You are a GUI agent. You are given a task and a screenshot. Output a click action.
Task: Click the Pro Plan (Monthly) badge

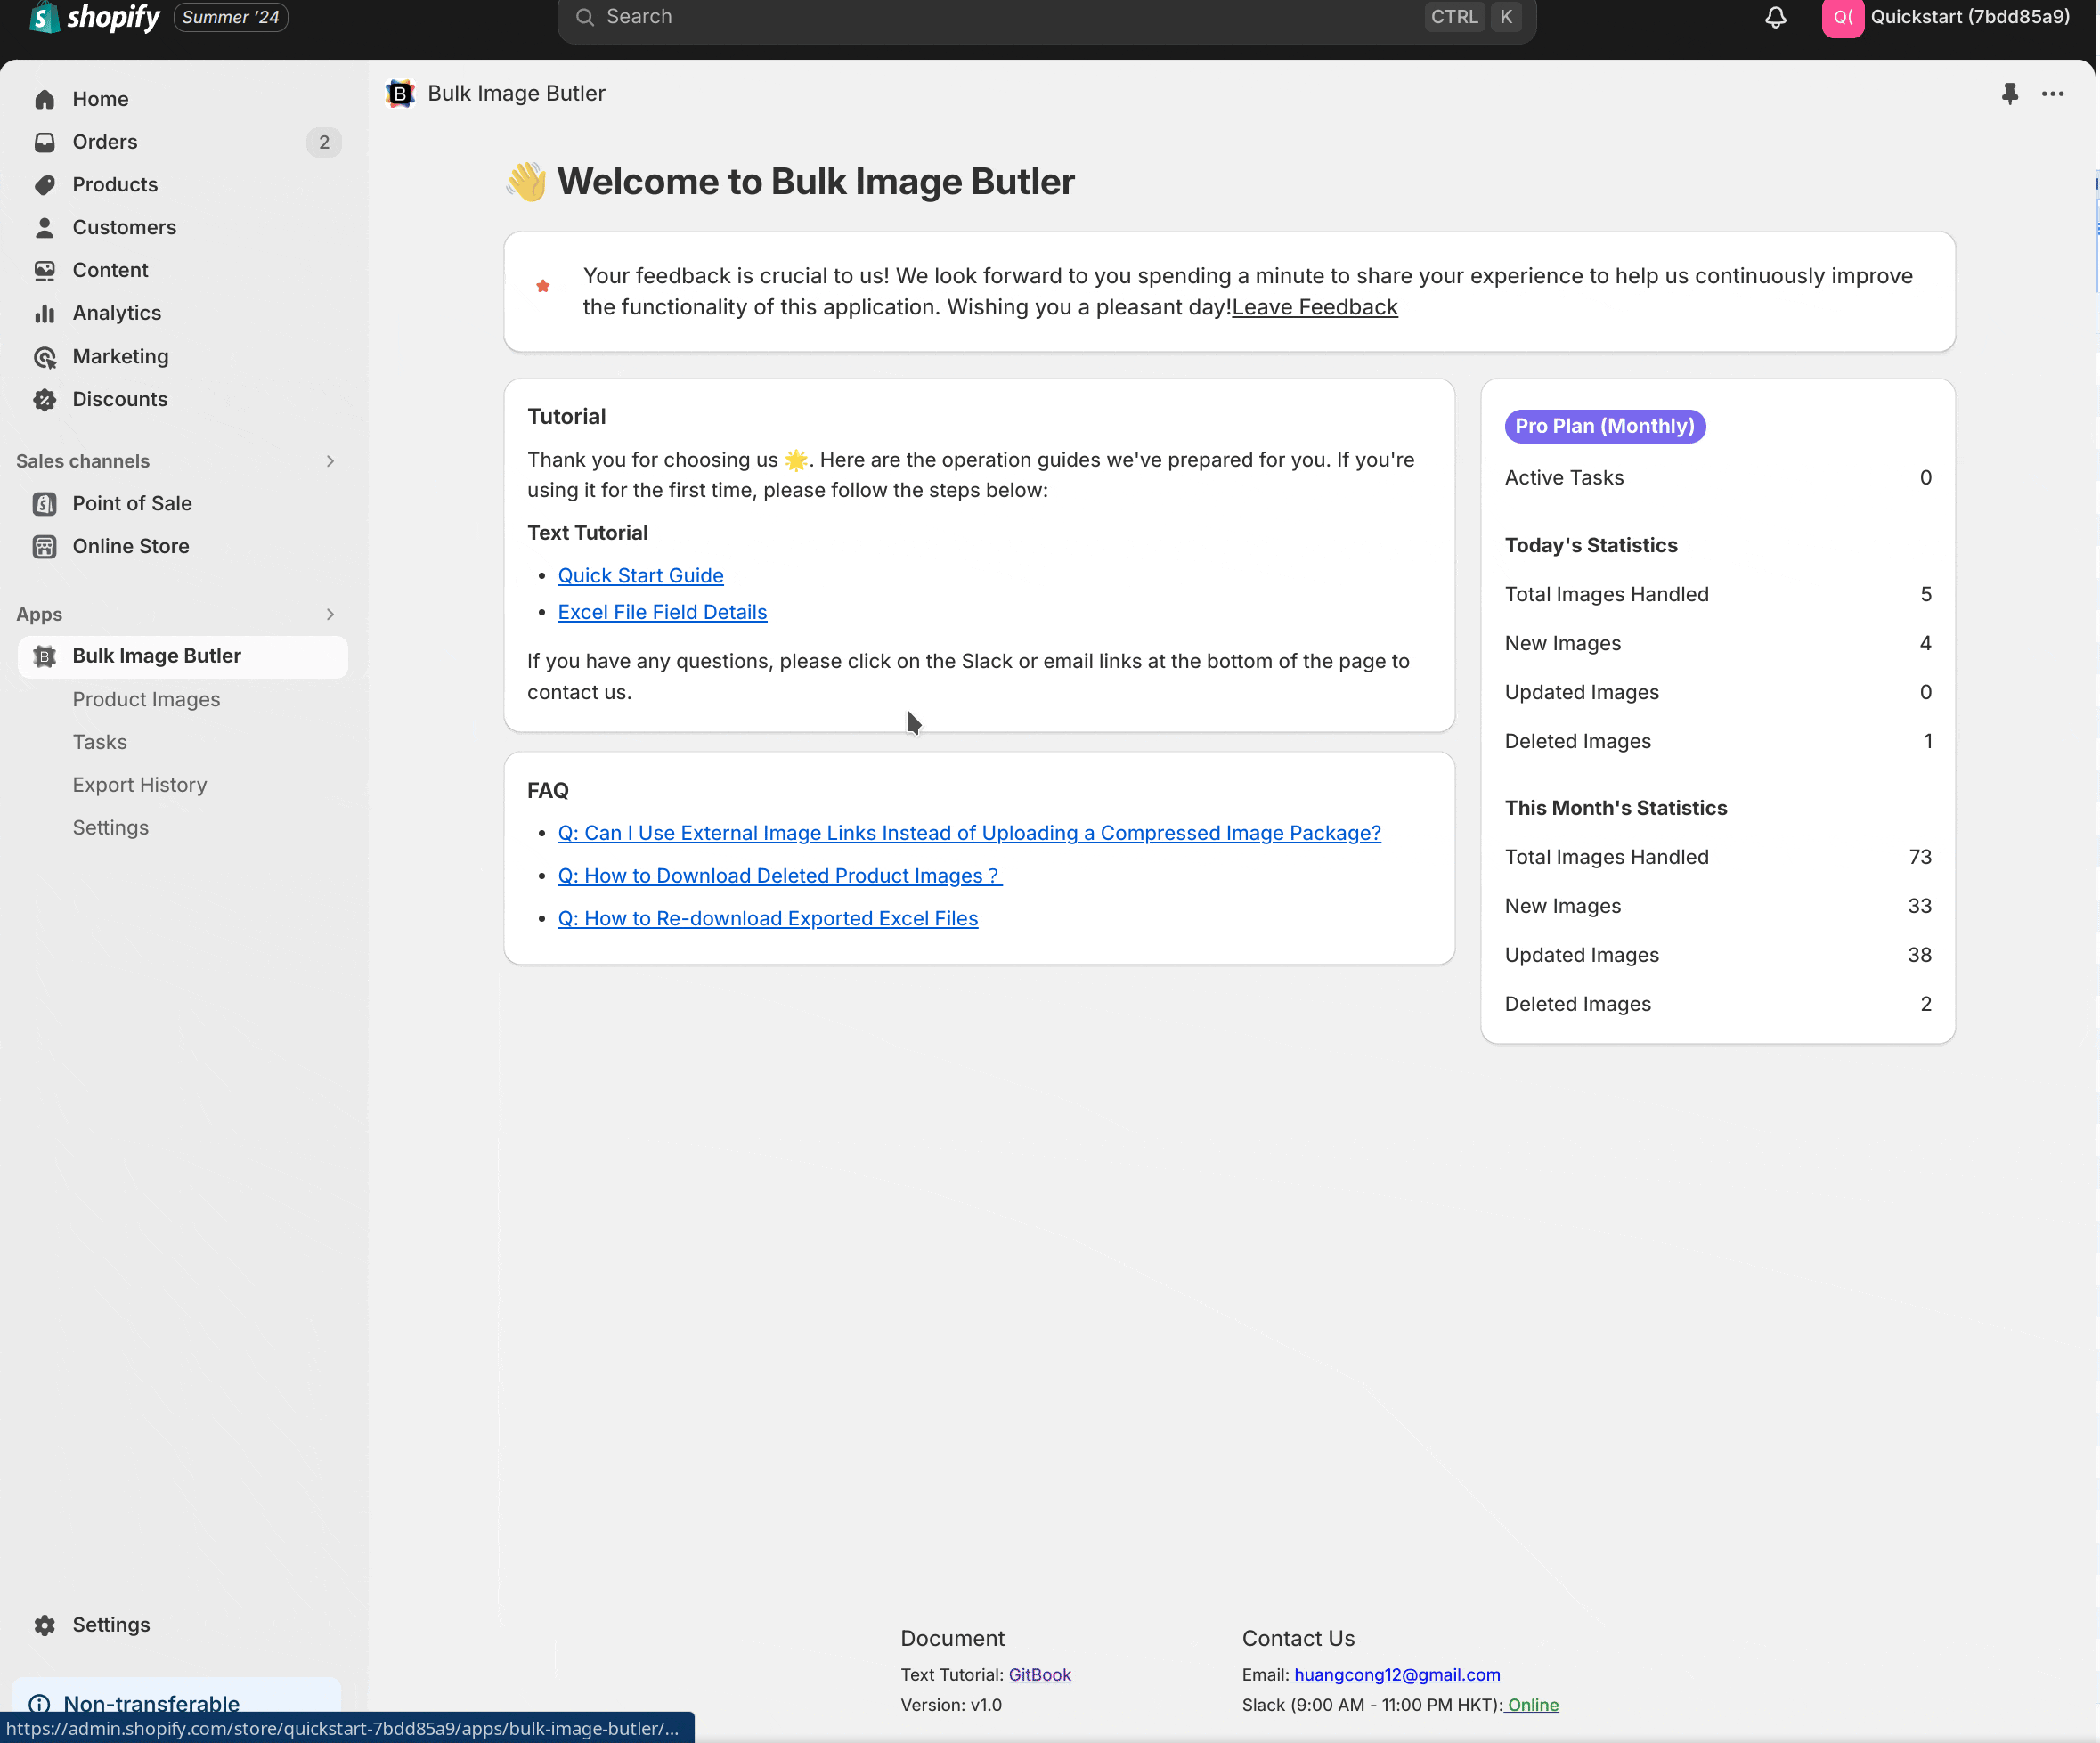click(1604, 426)
